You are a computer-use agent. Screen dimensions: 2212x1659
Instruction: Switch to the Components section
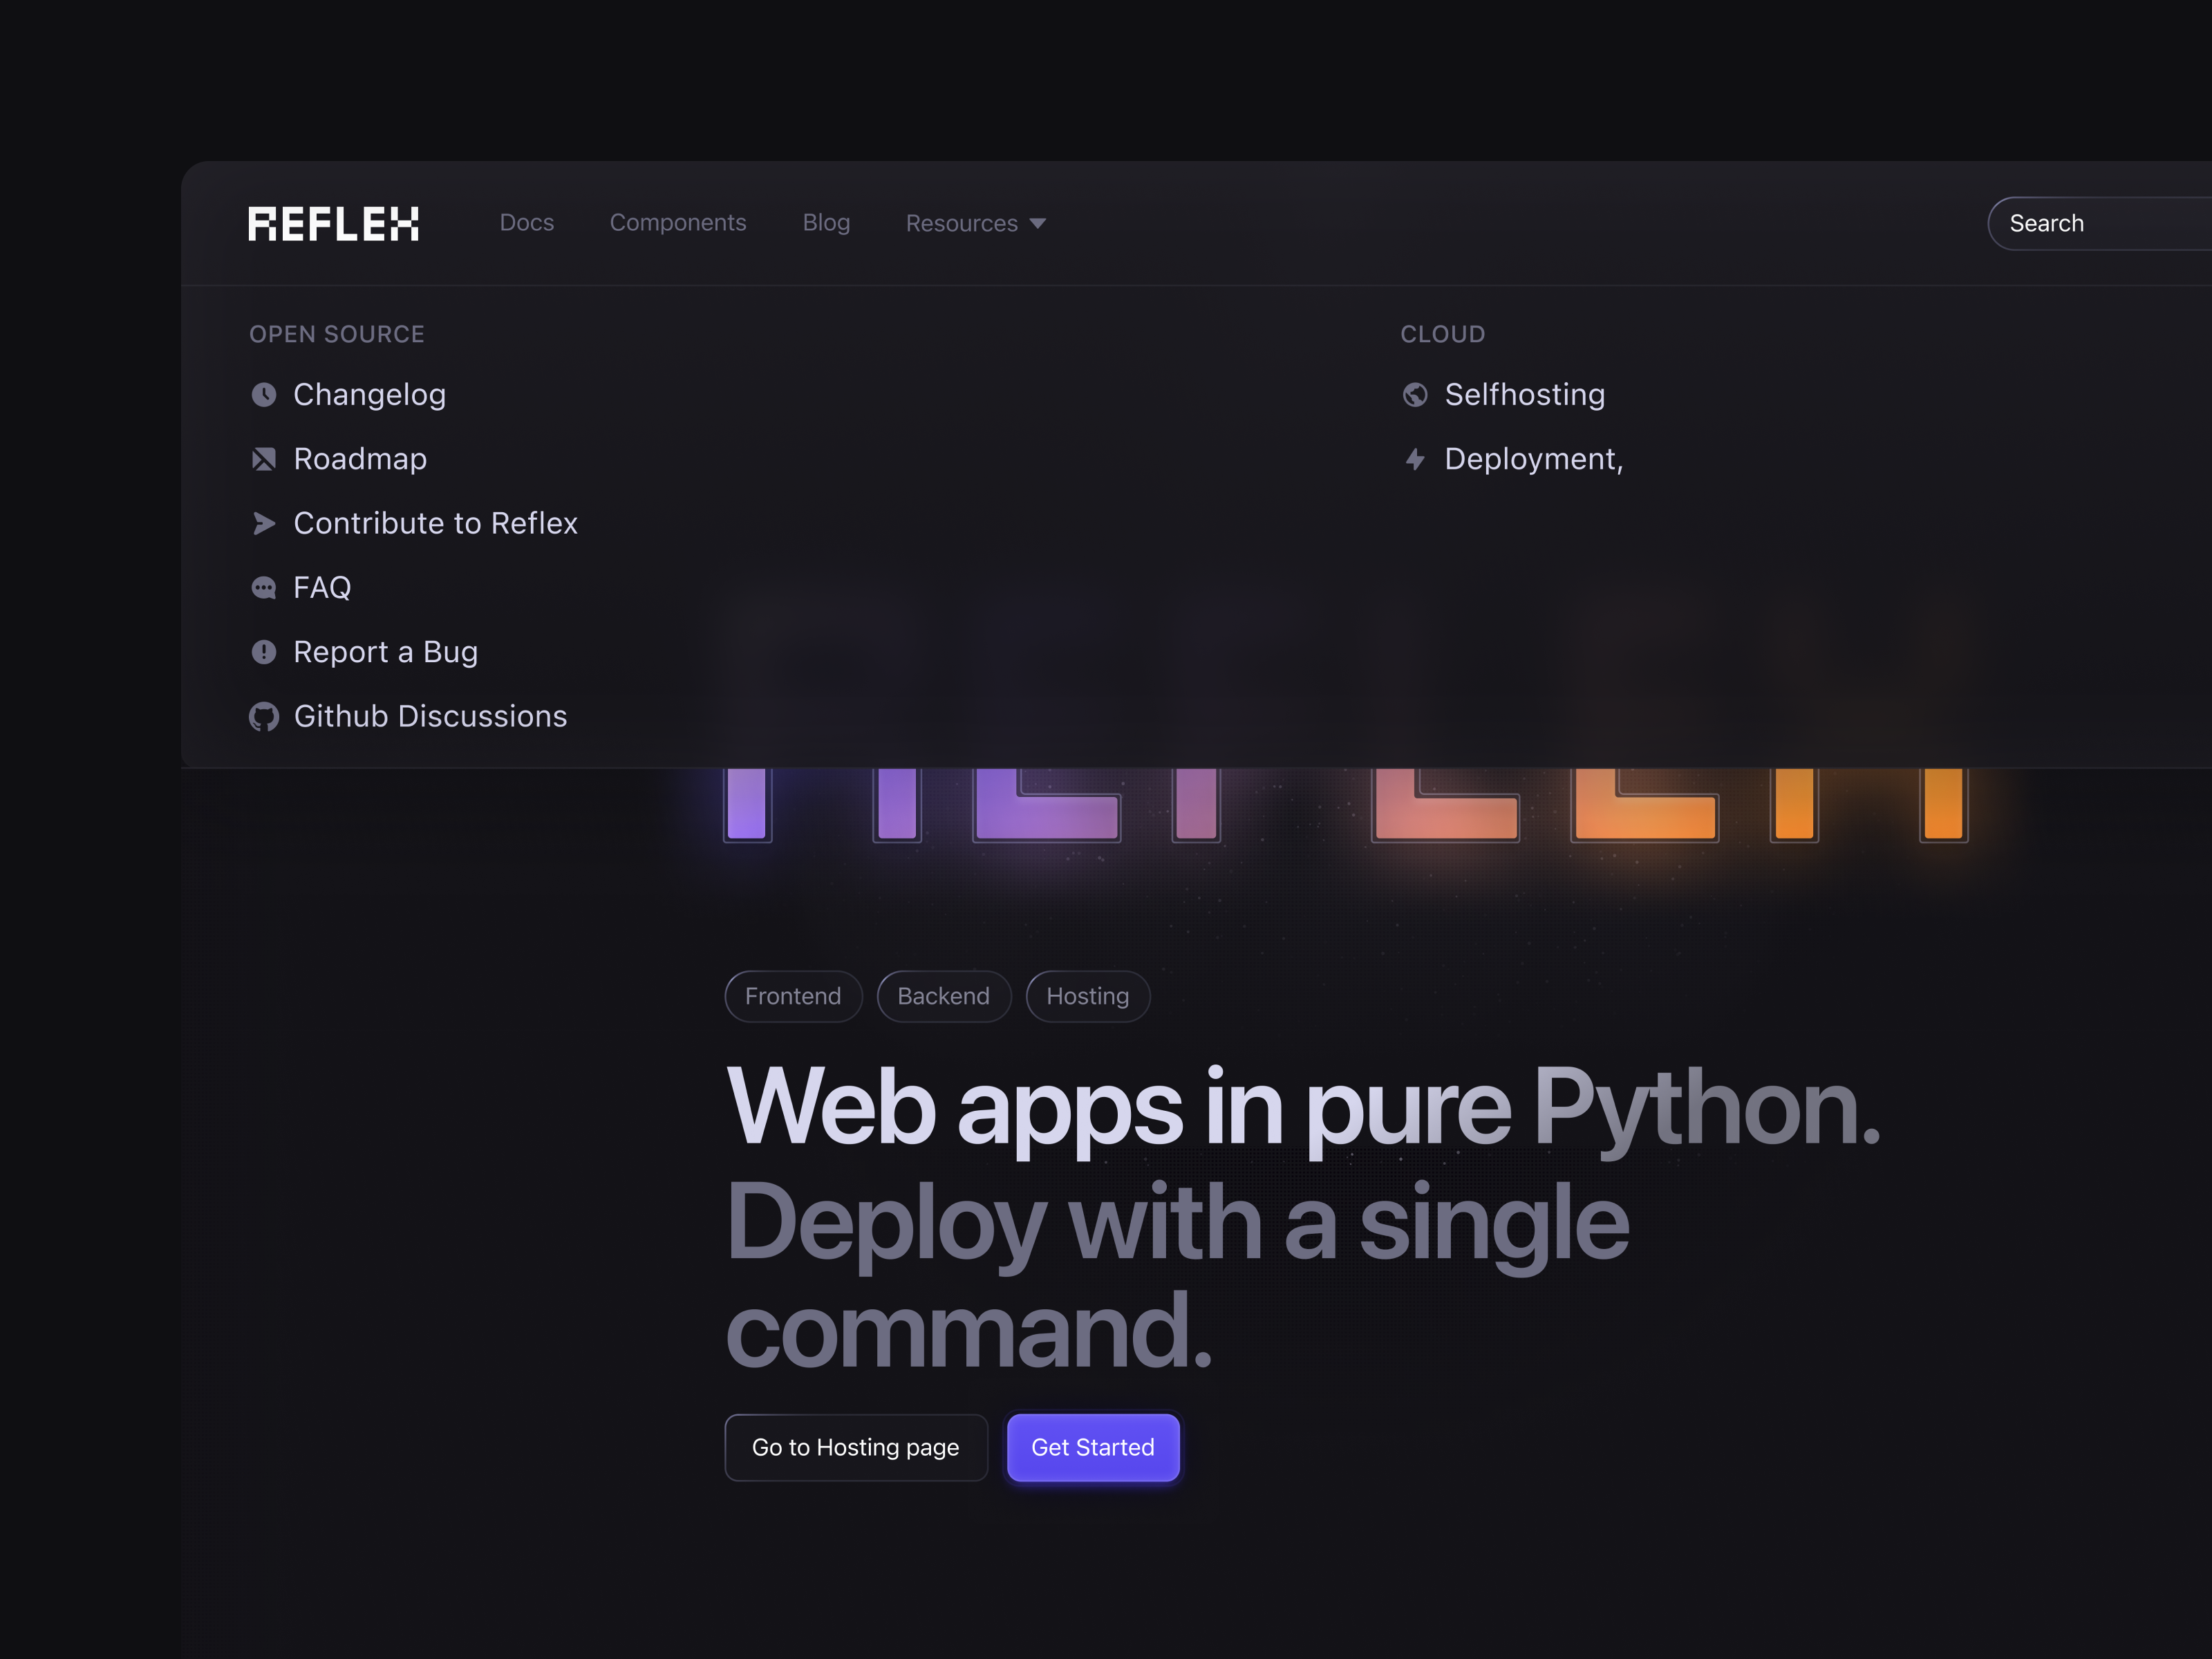[678, 223]
